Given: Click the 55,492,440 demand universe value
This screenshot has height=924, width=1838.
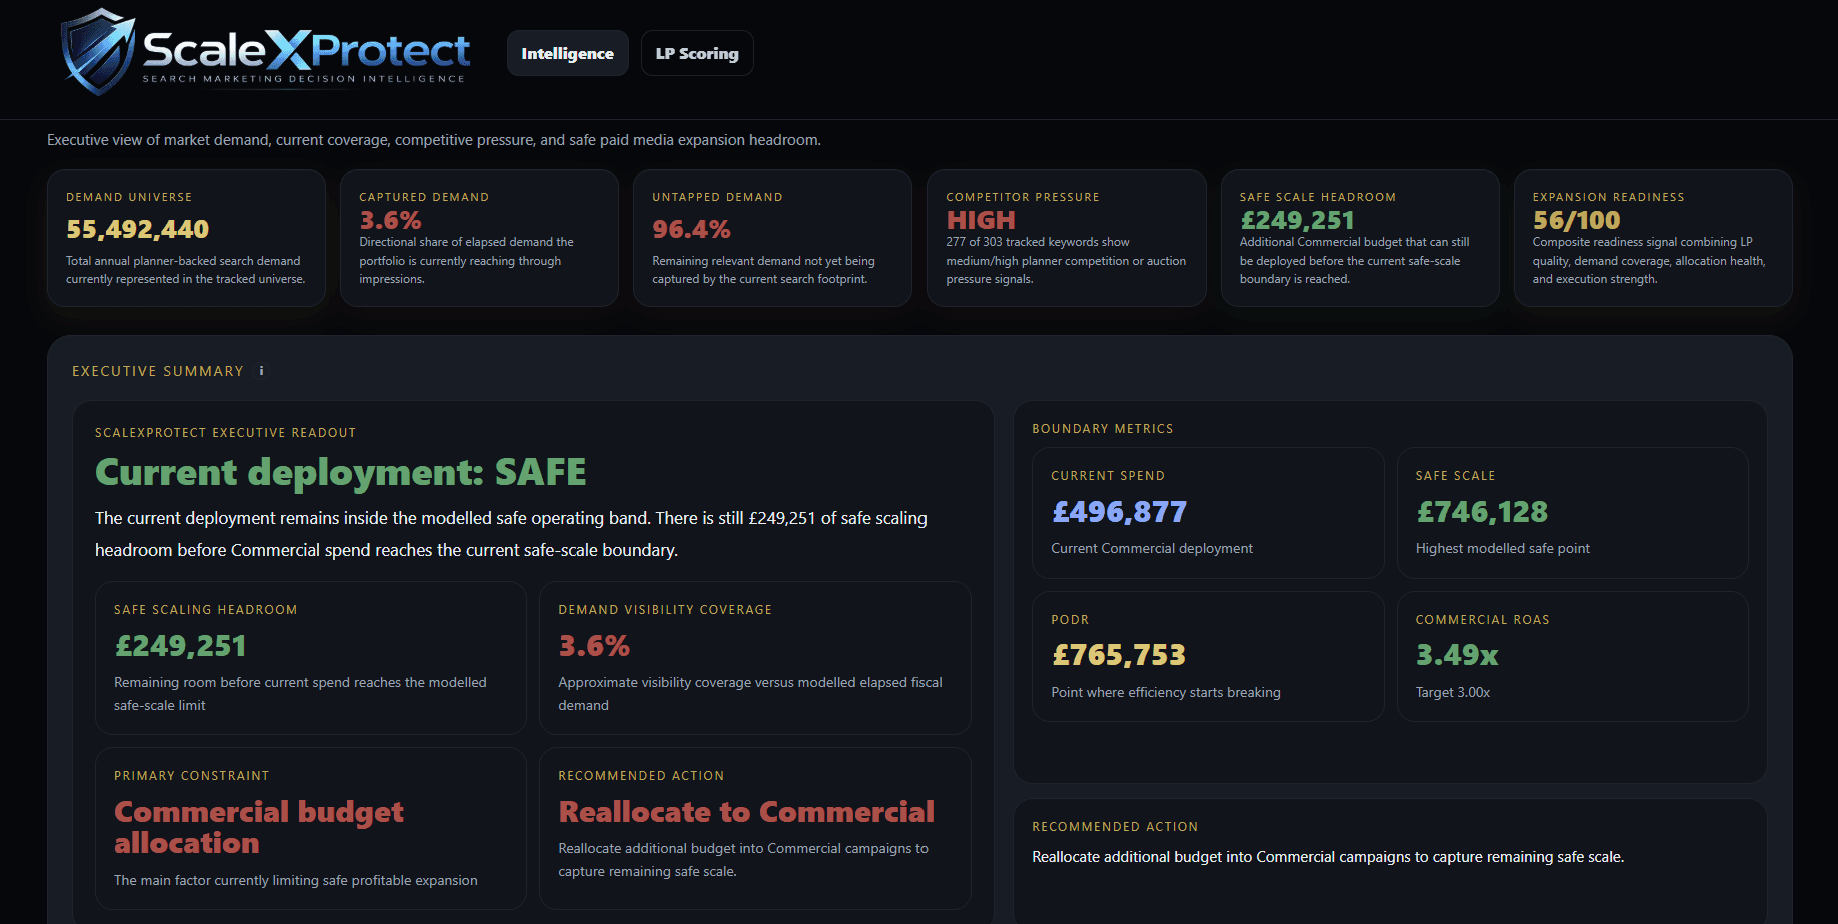Looking at the screenshot, I should [x=138, y=229].
